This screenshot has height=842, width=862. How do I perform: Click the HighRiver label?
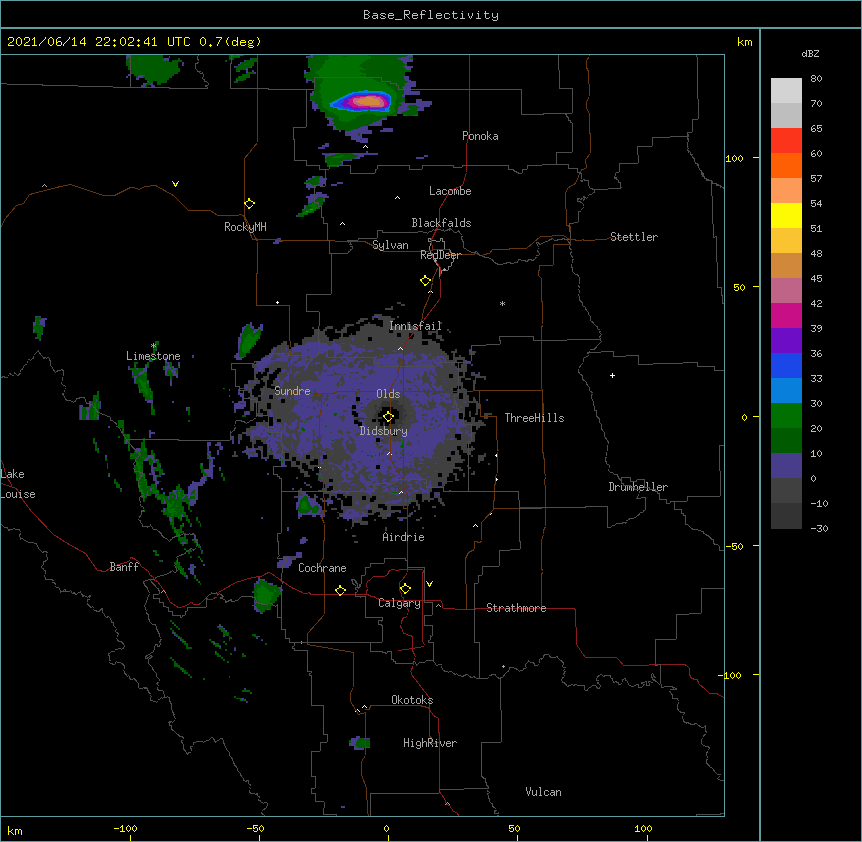pyautogui.click(x=430, y=743)
